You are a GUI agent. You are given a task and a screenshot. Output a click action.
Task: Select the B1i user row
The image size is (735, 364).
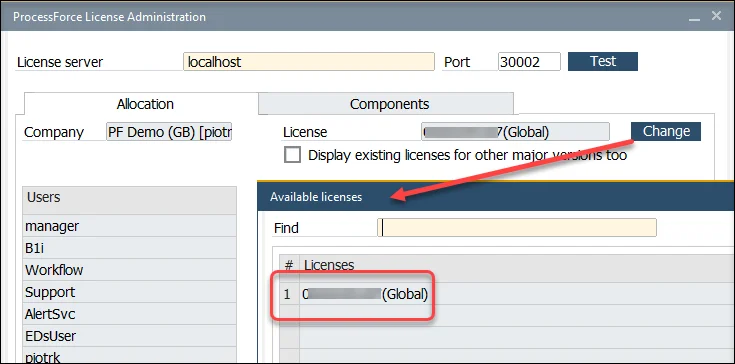pos(129,248)
